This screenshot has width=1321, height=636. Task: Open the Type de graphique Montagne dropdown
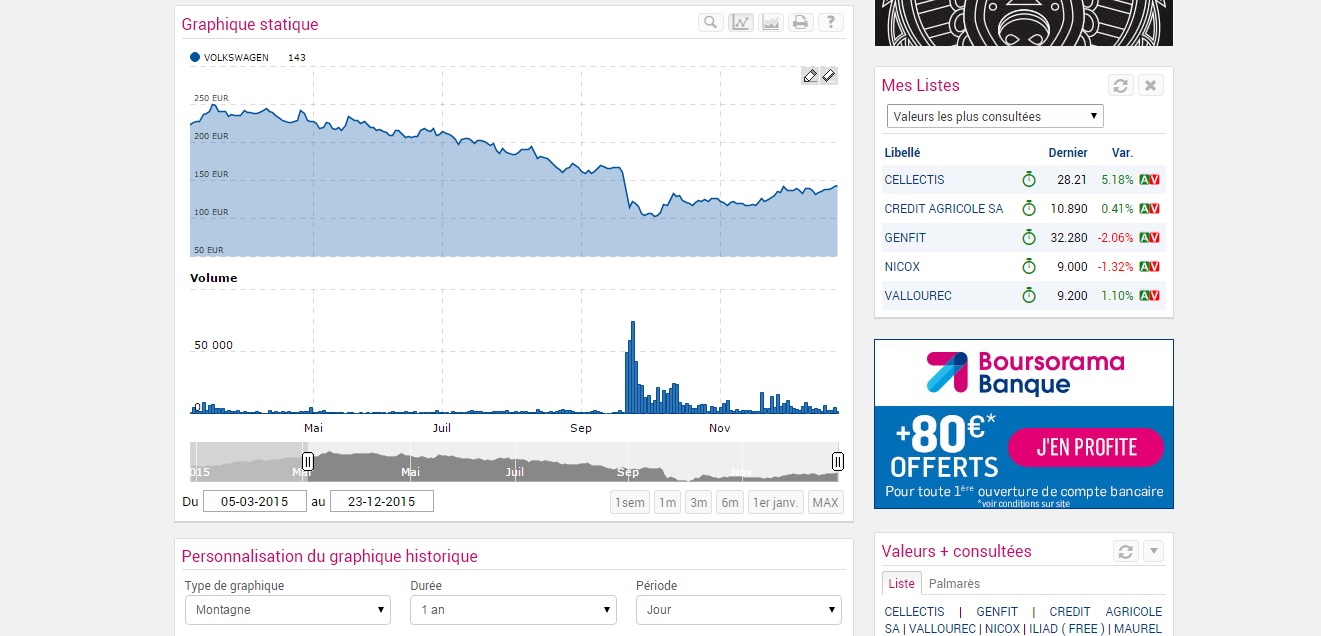point(289,610)
